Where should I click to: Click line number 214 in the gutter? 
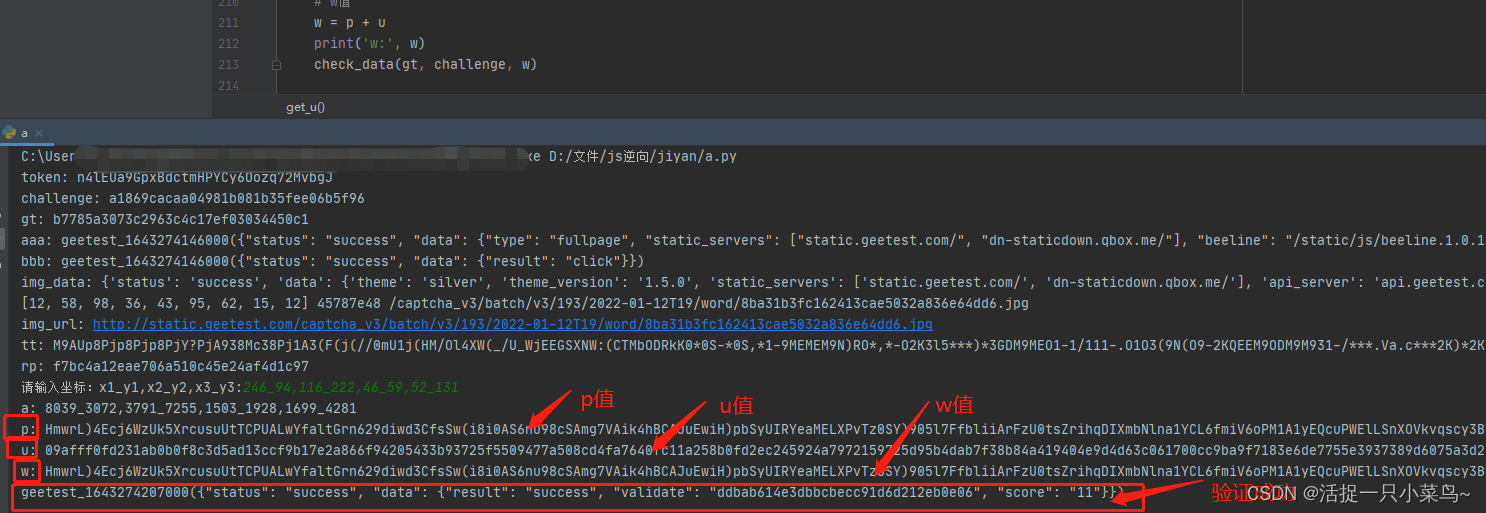[x=228, y=86]
